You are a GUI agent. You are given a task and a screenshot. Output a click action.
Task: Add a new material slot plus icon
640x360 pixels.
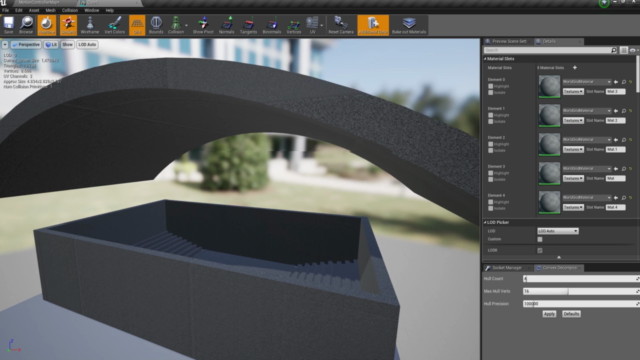coord(575,68)
